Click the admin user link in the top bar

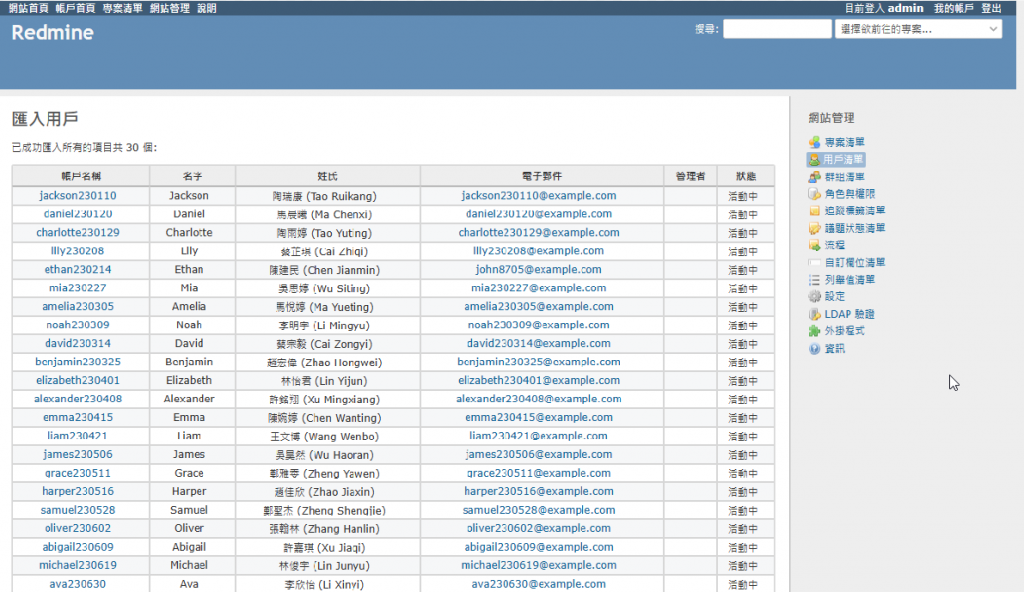[x=905, y=8]
